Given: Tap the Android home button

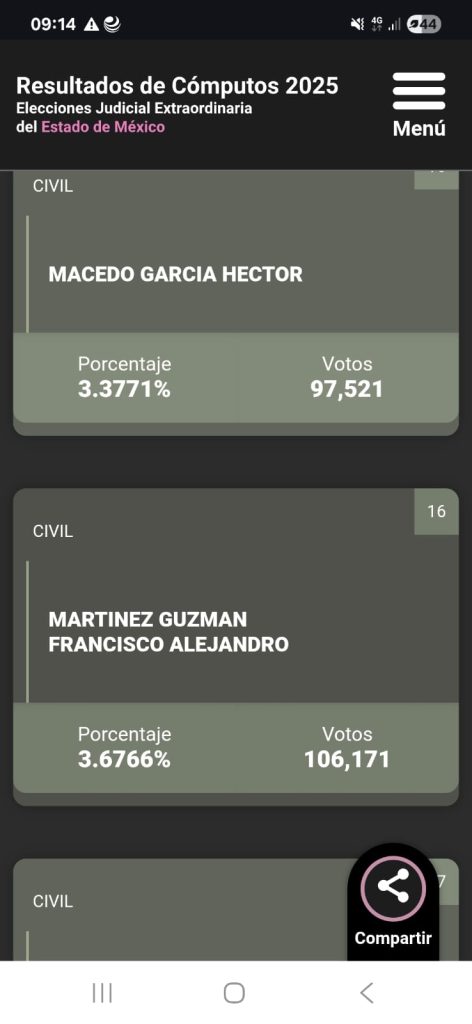Looking at the screenshot, I should 234,993.
